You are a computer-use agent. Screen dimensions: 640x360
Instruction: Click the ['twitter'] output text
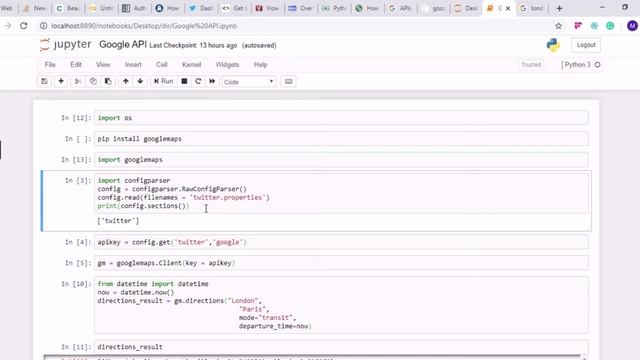click(118, 221)
